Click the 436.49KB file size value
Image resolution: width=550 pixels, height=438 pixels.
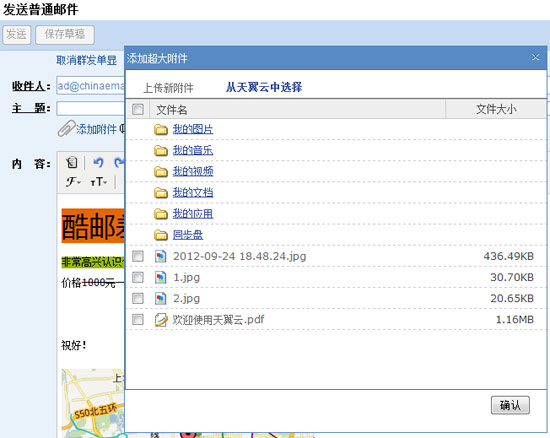pos(509,256)
